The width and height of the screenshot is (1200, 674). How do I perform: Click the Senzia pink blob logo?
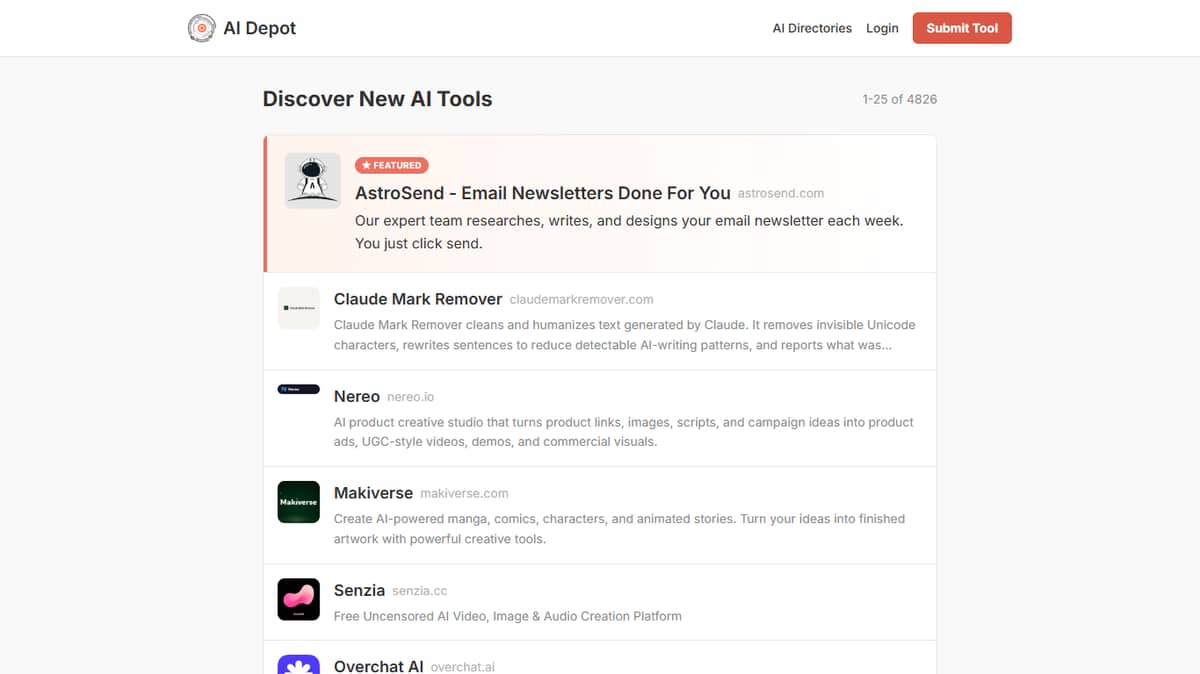[x=298, y=599]
